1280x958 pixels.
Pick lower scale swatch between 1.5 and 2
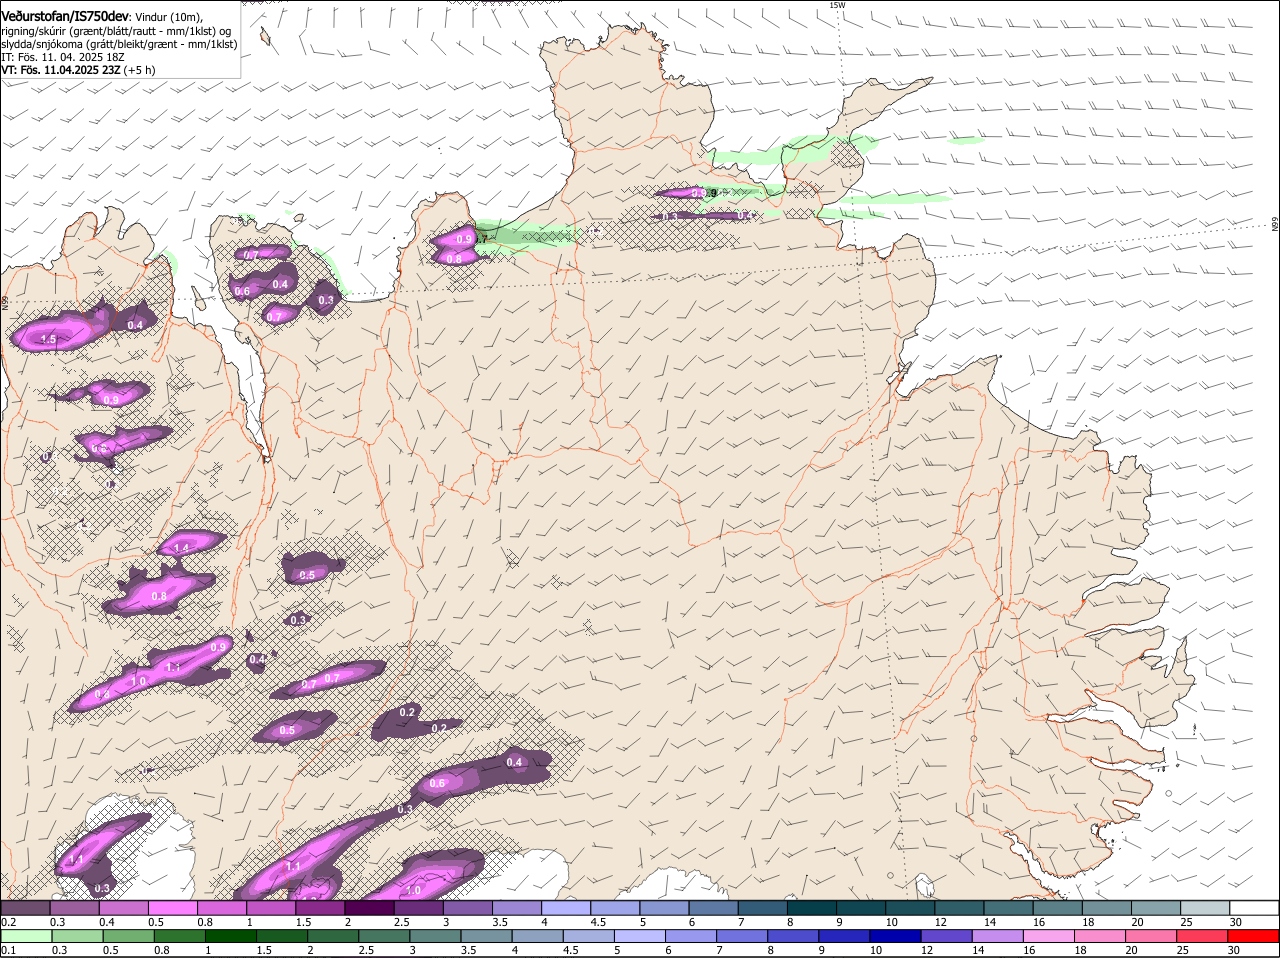pos(282,937)
